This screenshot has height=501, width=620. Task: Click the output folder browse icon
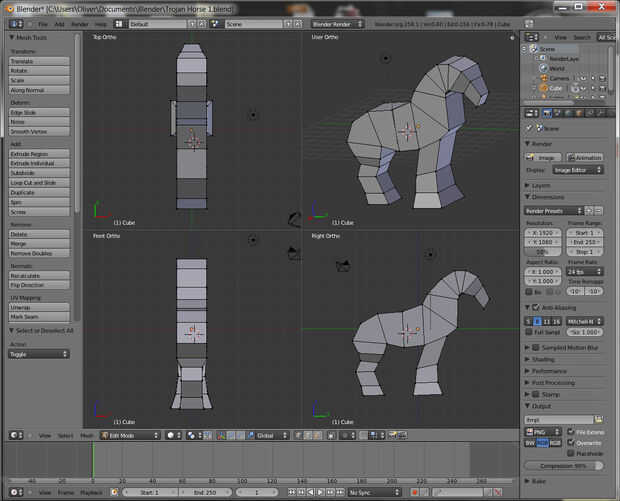pos(599,420)
